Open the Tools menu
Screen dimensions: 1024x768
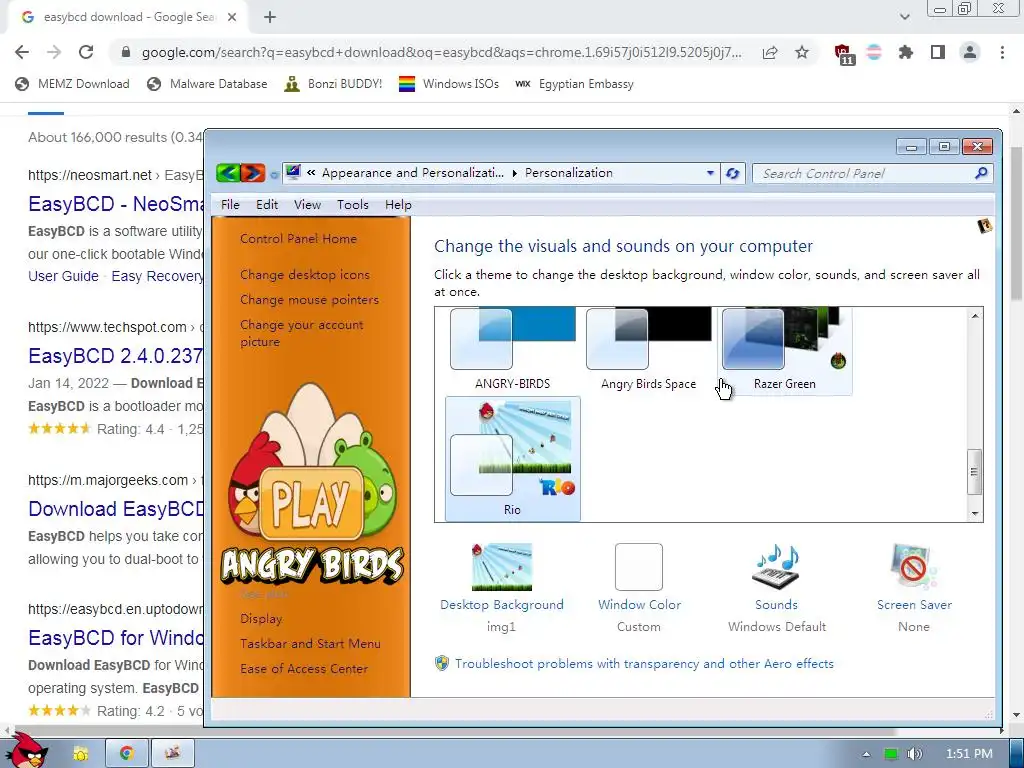tap(353, 204)
